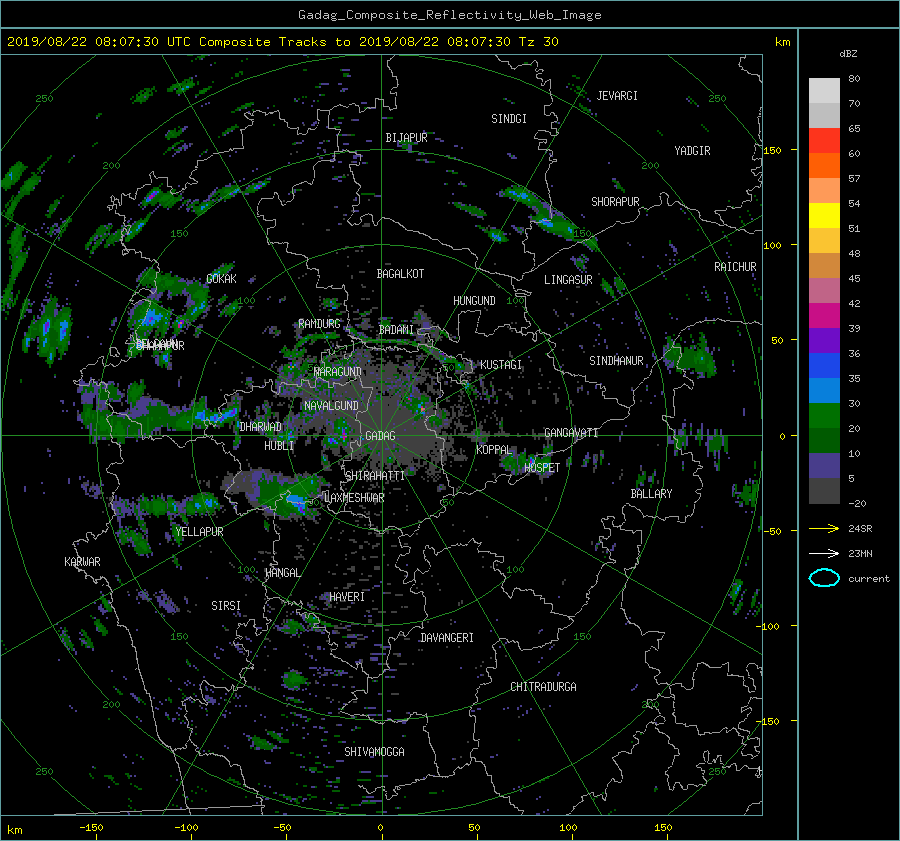Click the RAICHUR city label
The height and width of the screenshot is (841, 900).
[x=735, y=267]
